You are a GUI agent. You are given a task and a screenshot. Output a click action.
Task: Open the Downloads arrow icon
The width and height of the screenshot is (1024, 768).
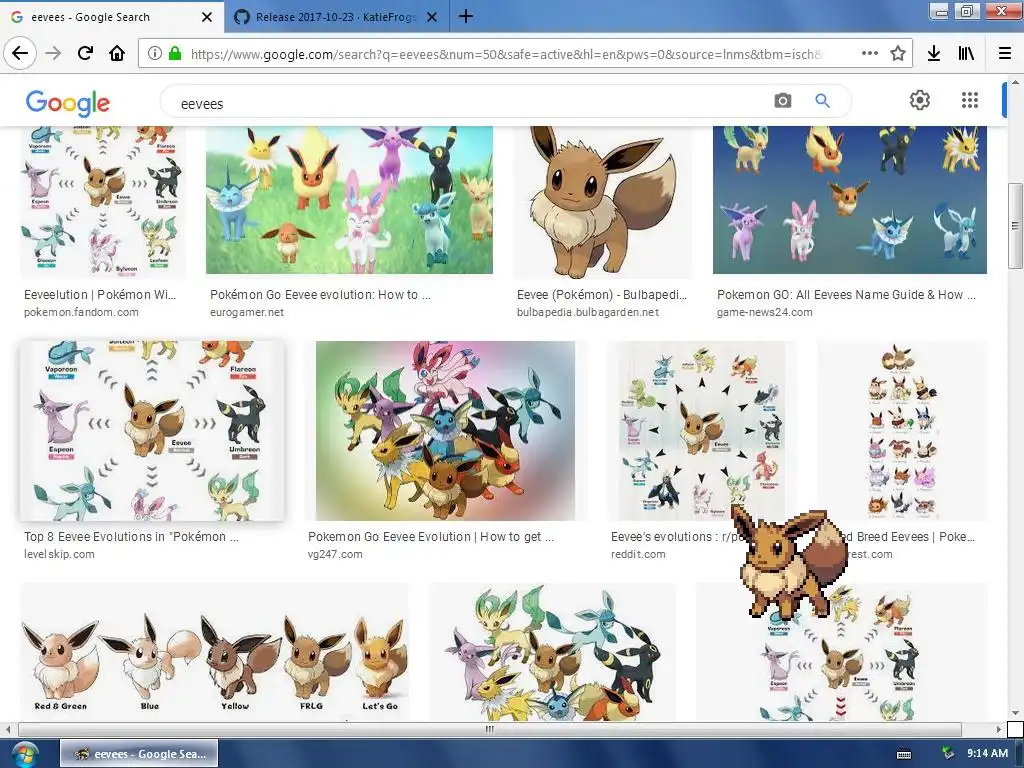(x=934, y=54)
